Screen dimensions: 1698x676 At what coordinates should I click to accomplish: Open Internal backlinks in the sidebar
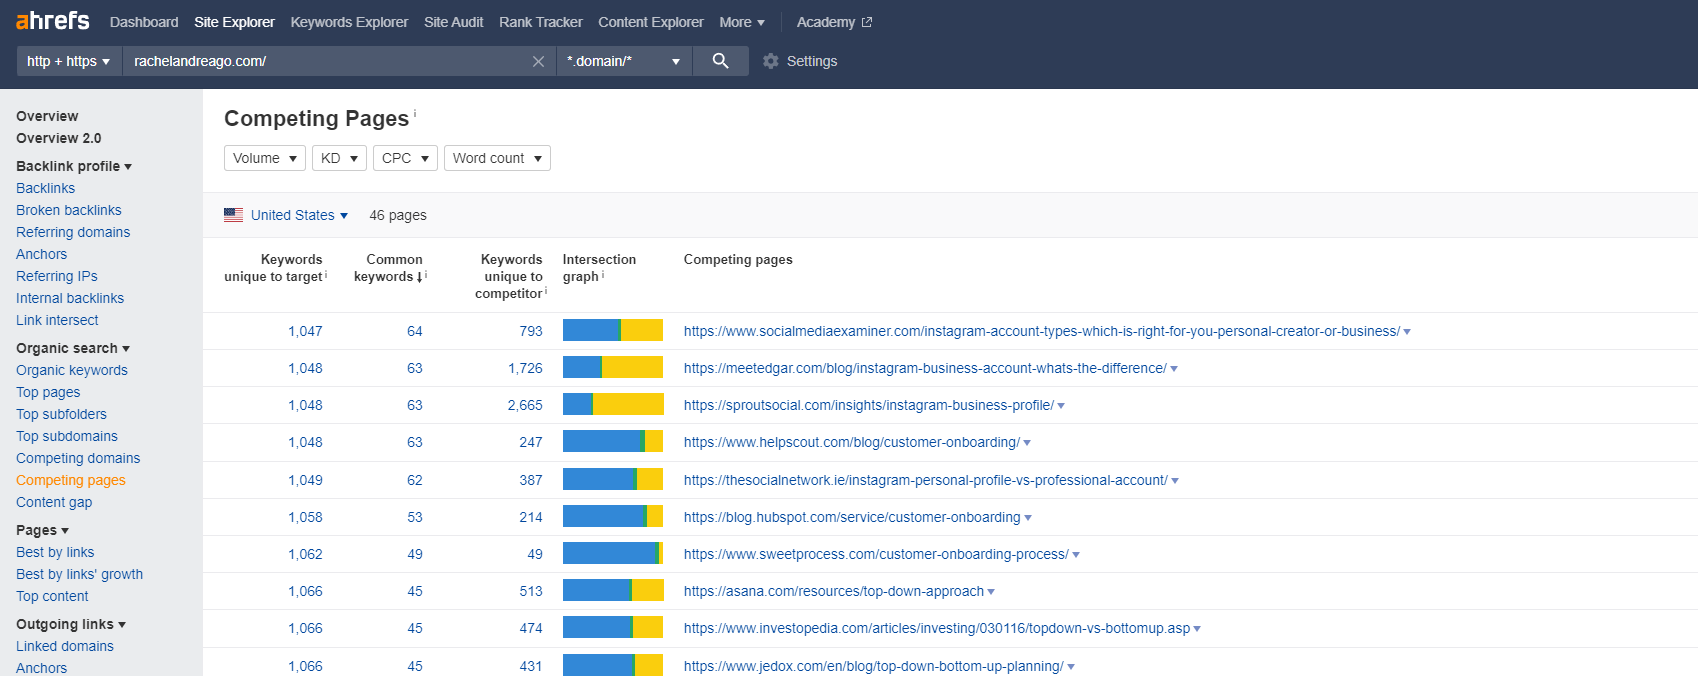pyautogui.click(x=70, y=298)
